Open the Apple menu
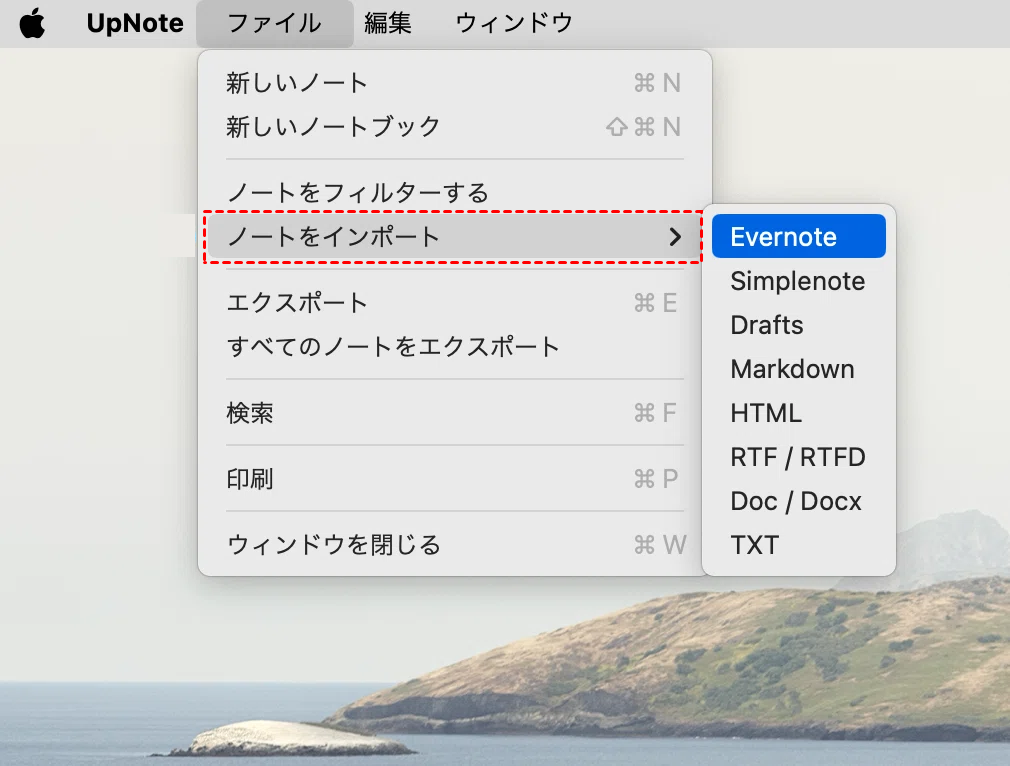The height and width of the screenshot is (766, 1010). point(32,23)
